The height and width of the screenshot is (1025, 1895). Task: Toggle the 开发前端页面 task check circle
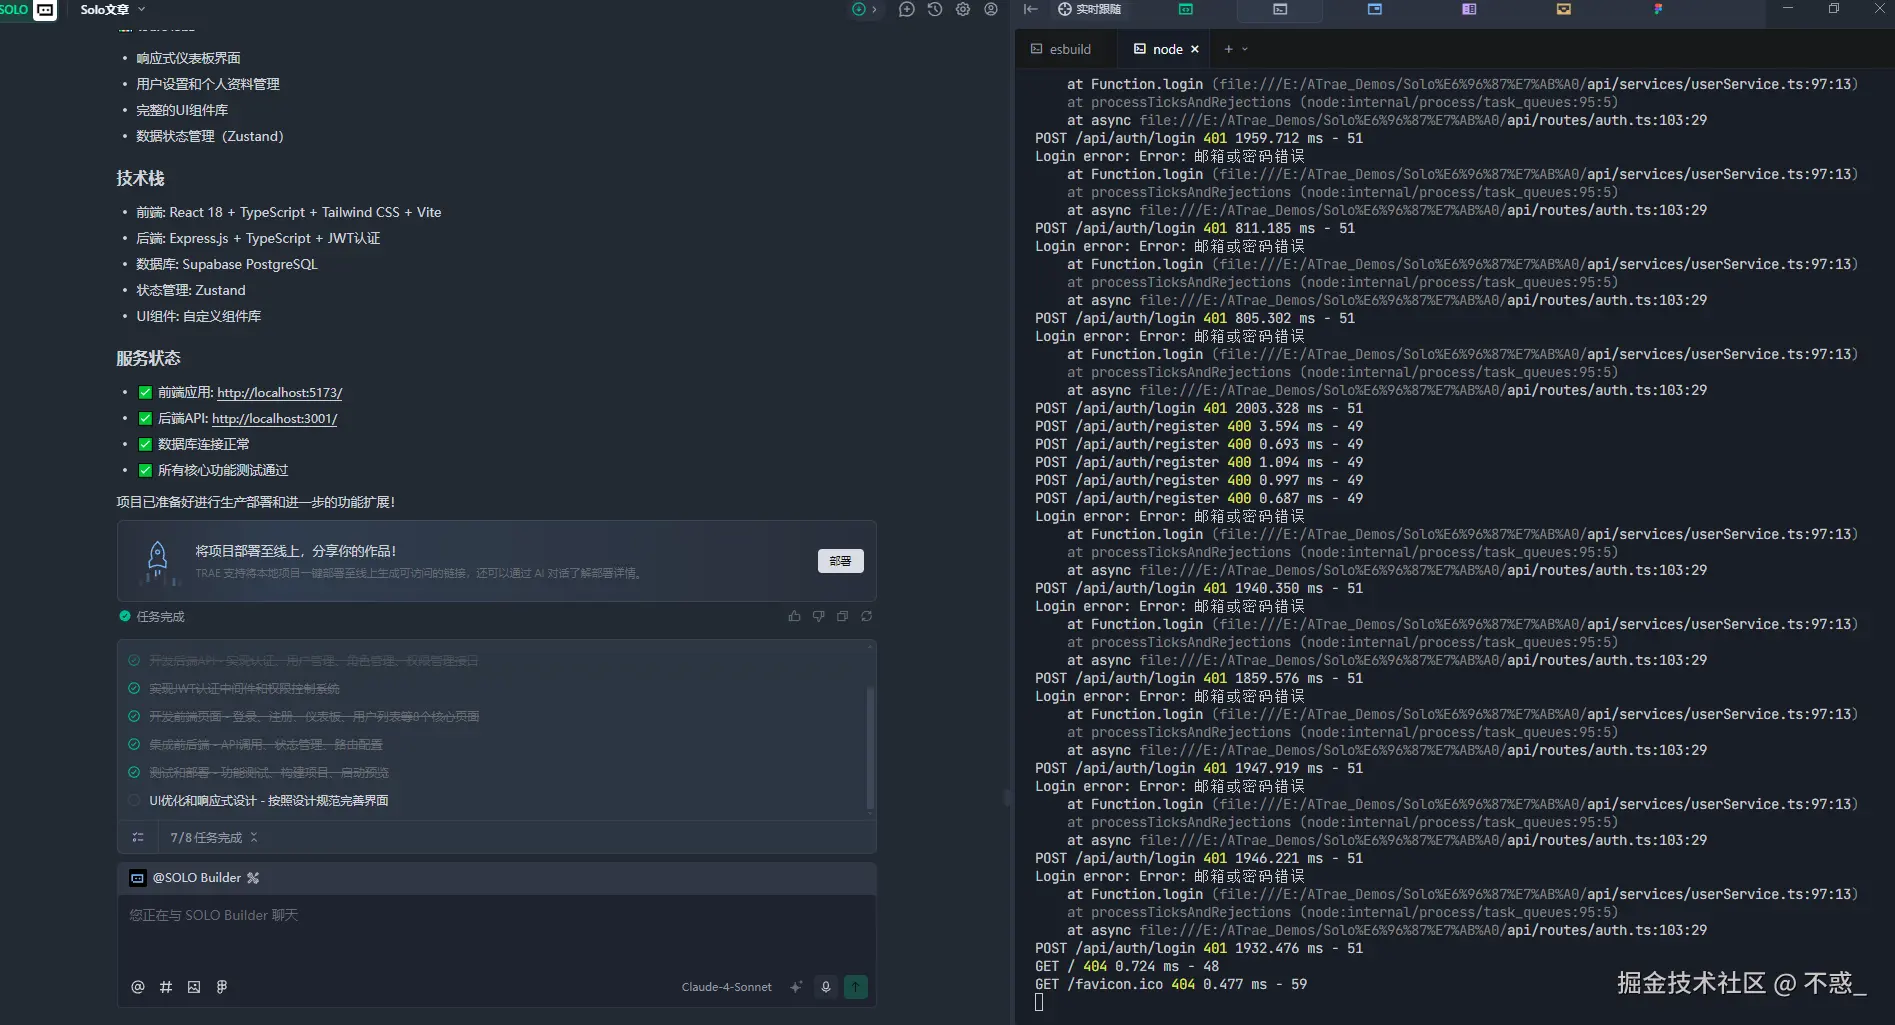coord(134,716)
